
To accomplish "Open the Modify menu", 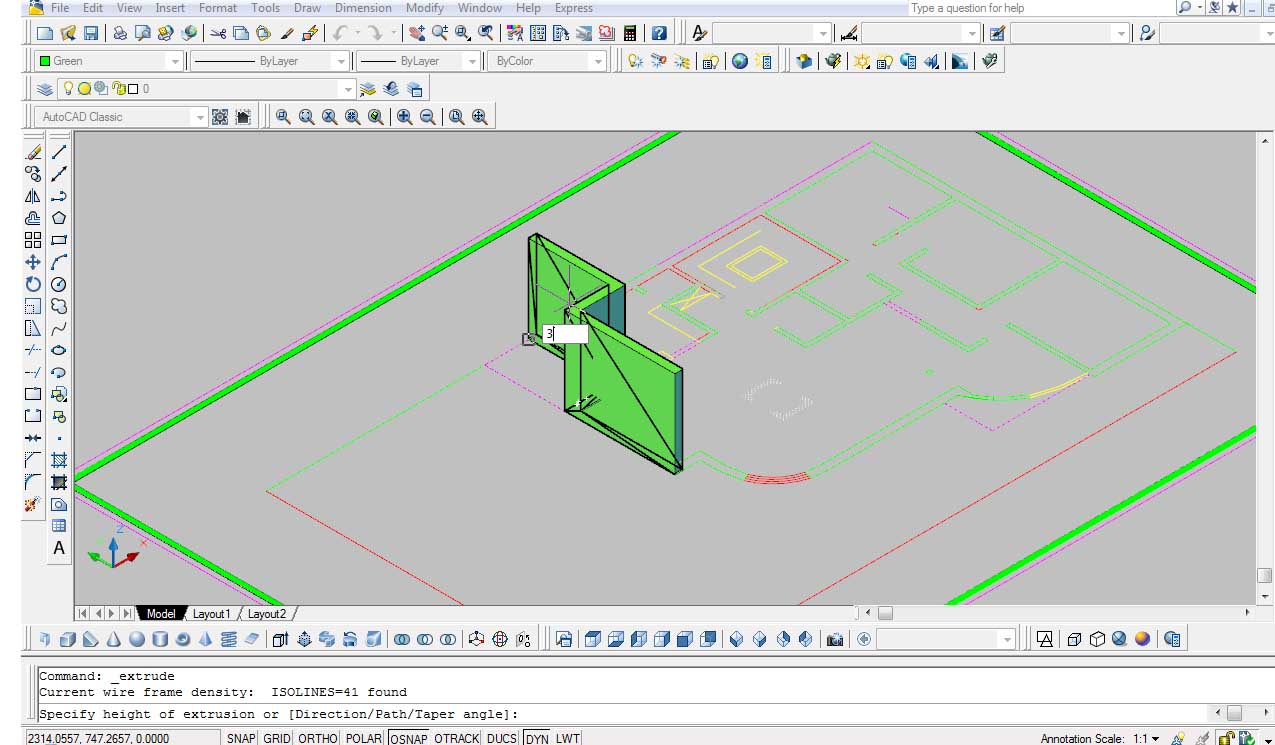I will click(x=424, y=8).
